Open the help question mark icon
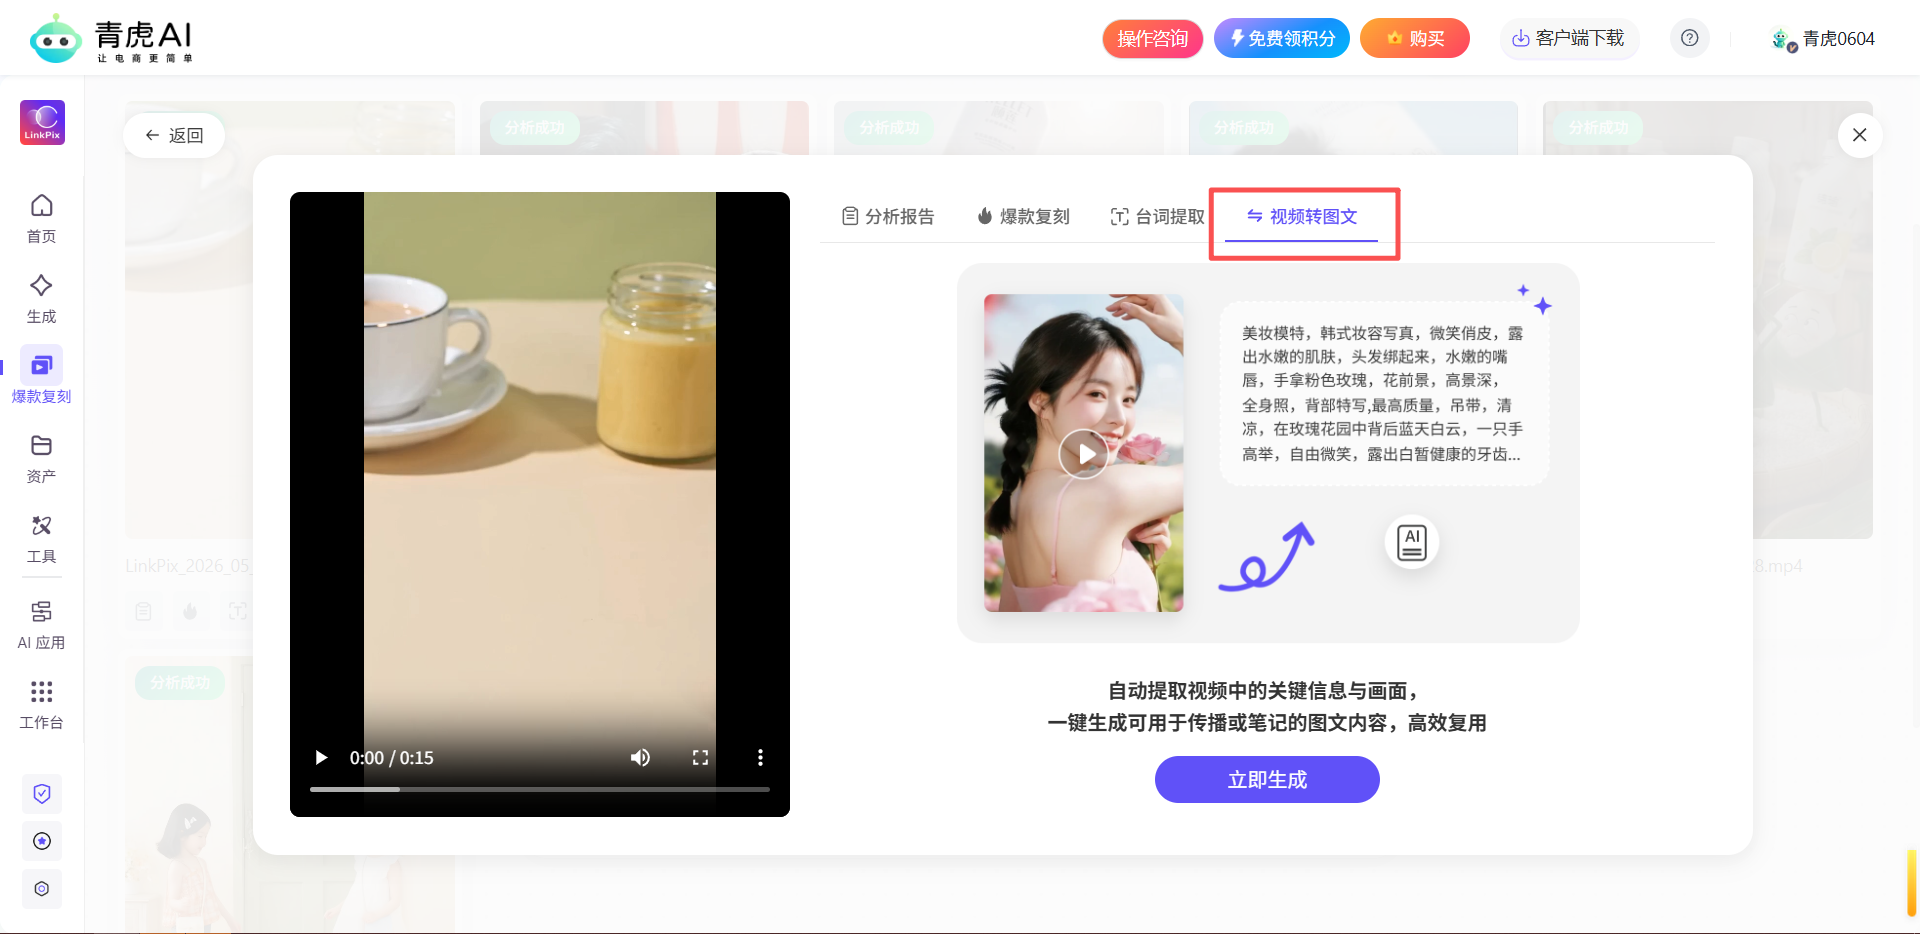This screenshot has width=1920, height=934. 1689,38
